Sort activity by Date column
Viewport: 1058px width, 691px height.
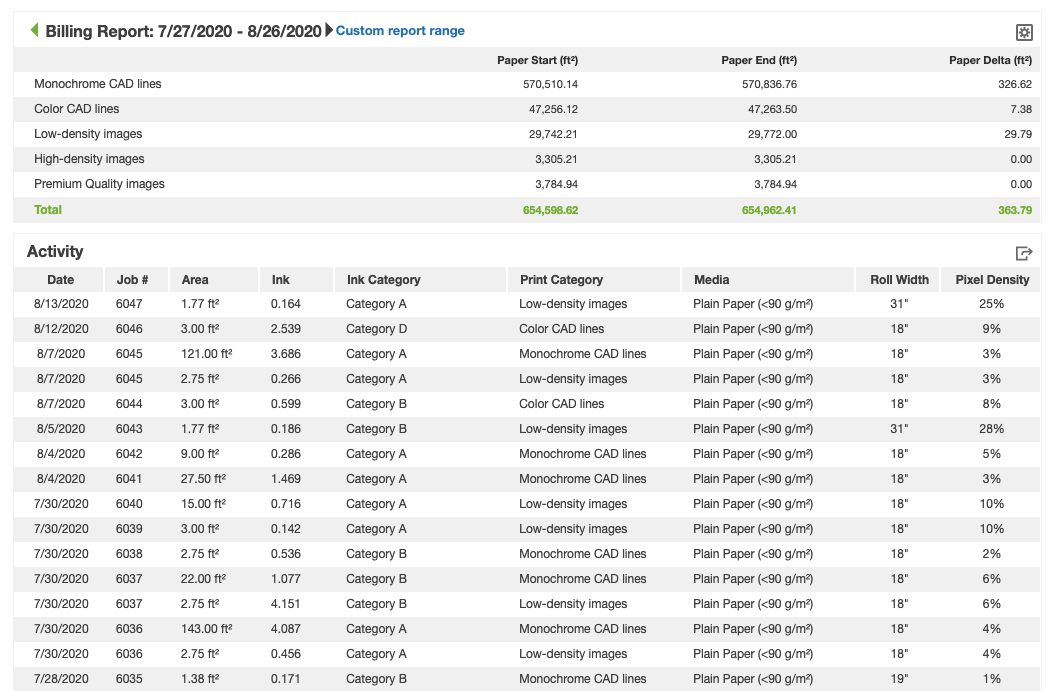60,280
